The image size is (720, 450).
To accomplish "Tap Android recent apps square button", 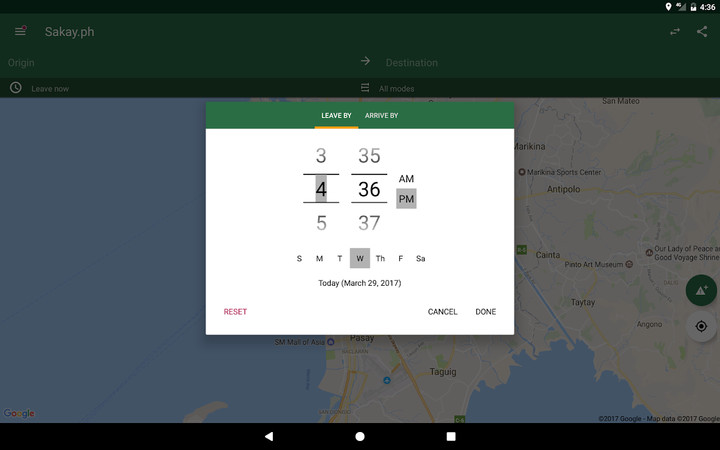I will (x=451, y=436).
